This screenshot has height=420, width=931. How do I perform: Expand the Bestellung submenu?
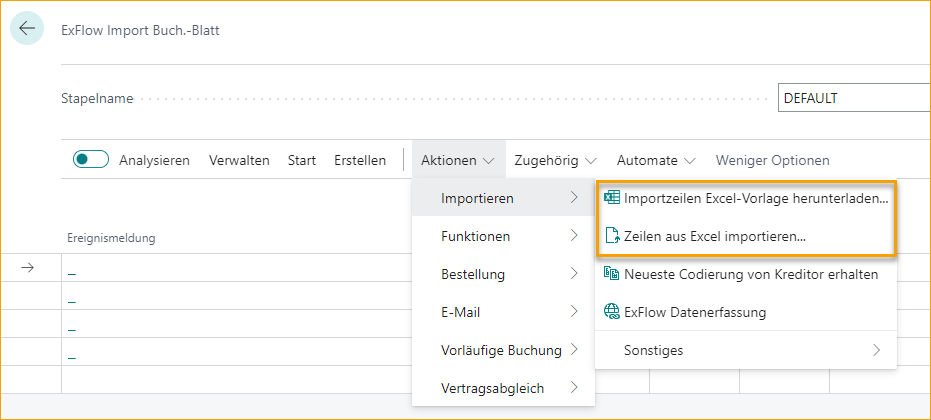coord(504,274)
